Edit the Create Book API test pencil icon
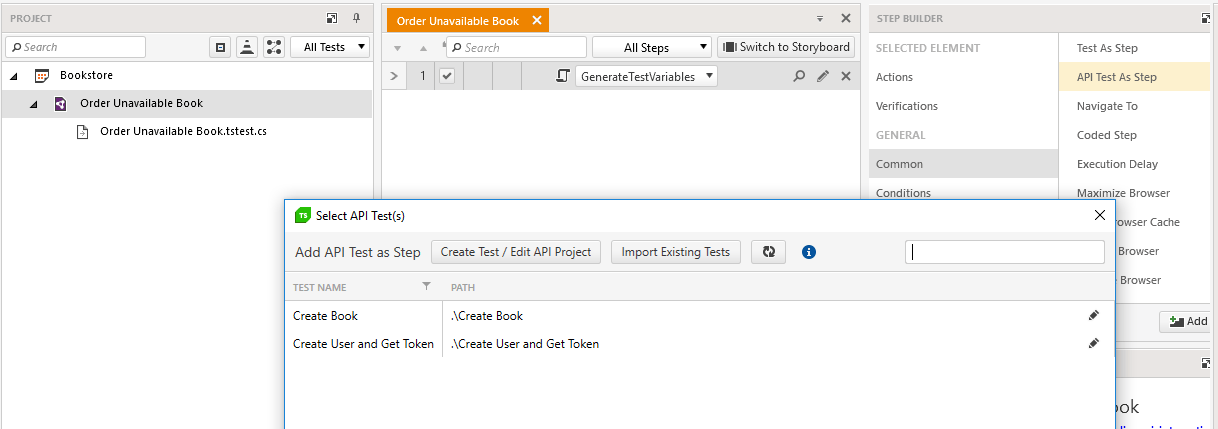Screen dimensions: 1218x429 point(1094,315)
